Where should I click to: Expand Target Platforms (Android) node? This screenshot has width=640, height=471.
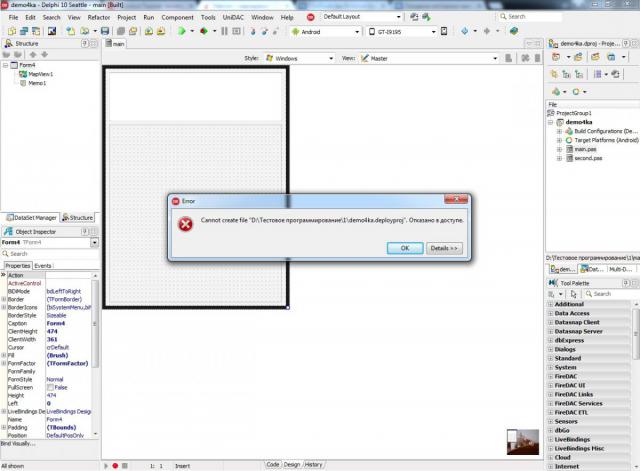[x=559, y=140]
